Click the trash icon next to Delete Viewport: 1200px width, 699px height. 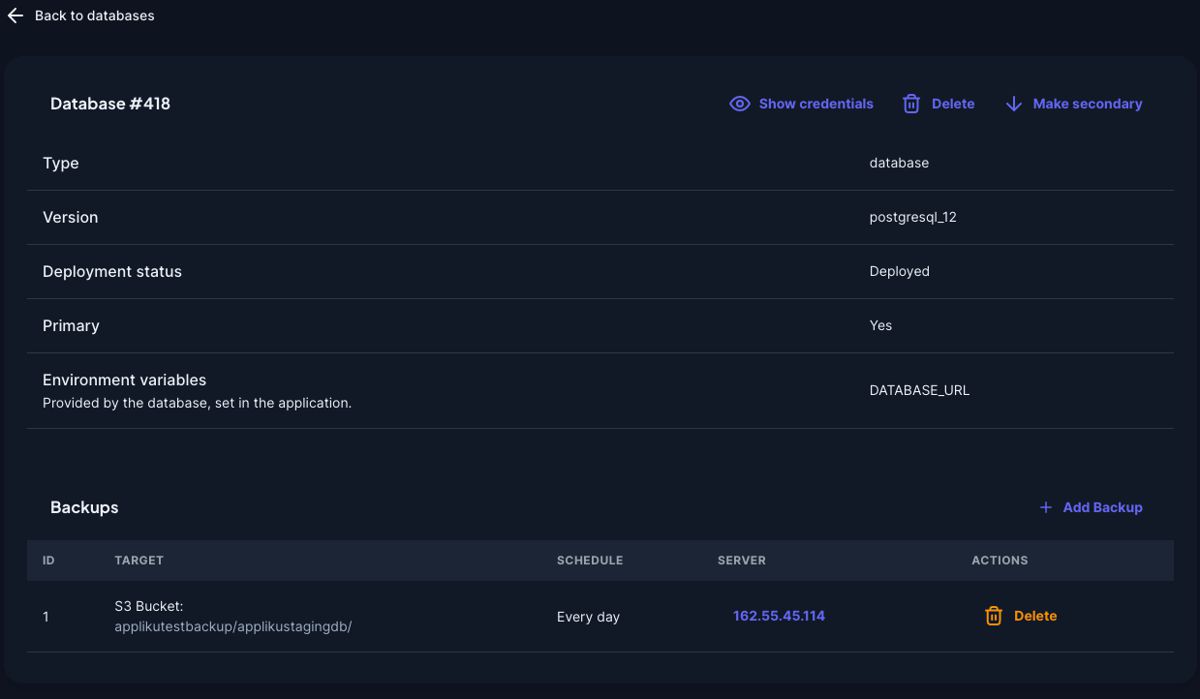pos(910,103)
